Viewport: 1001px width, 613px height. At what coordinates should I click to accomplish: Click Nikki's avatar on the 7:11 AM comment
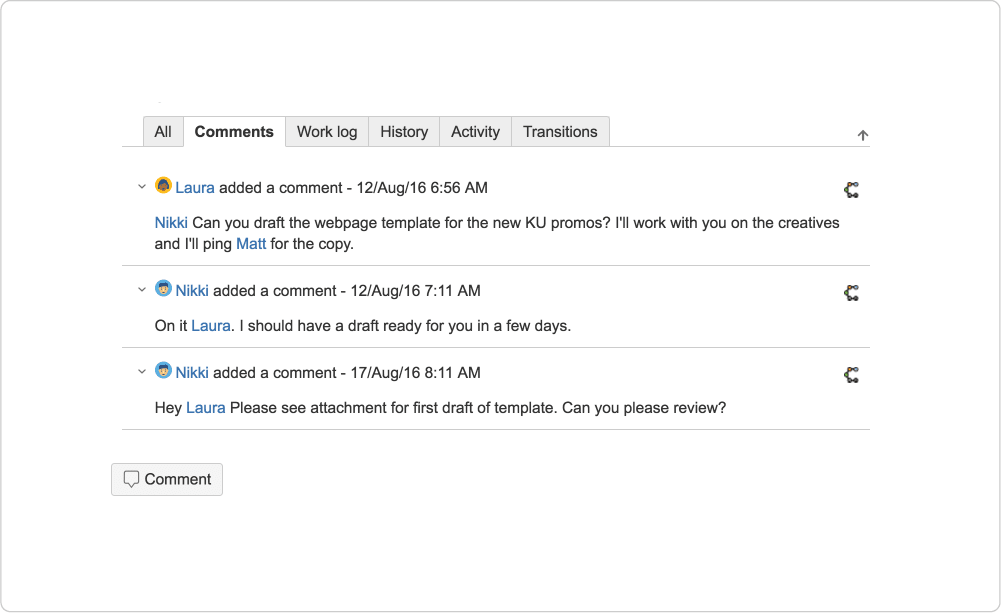click(x=164, y=289)
